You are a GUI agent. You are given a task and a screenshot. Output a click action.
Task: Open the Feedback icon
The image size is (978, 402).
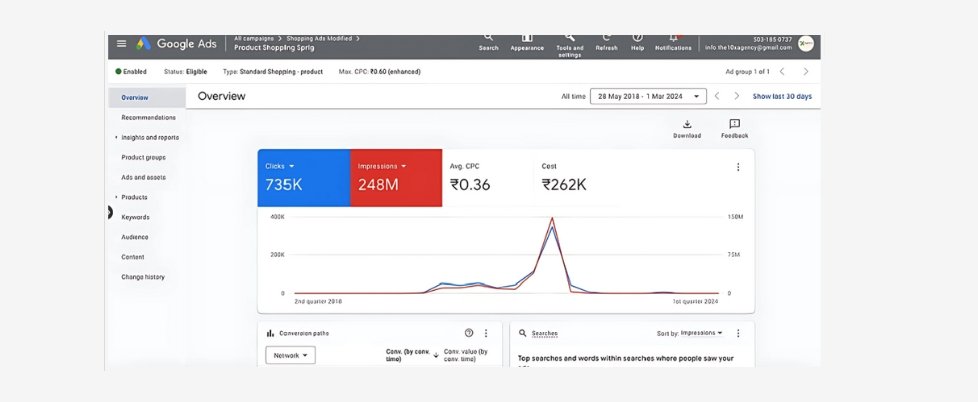(734, 125)
